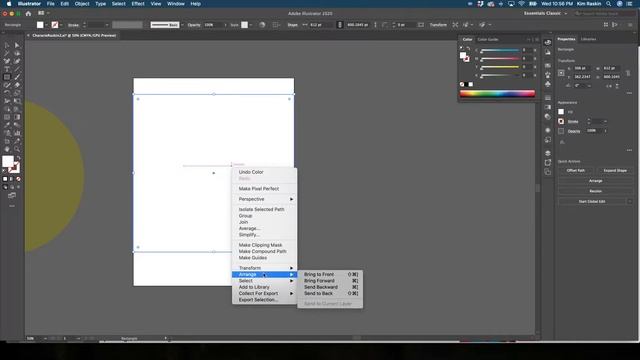Select the Line Segment tool
Screen dimensions: 640x360
pos(17,69)
